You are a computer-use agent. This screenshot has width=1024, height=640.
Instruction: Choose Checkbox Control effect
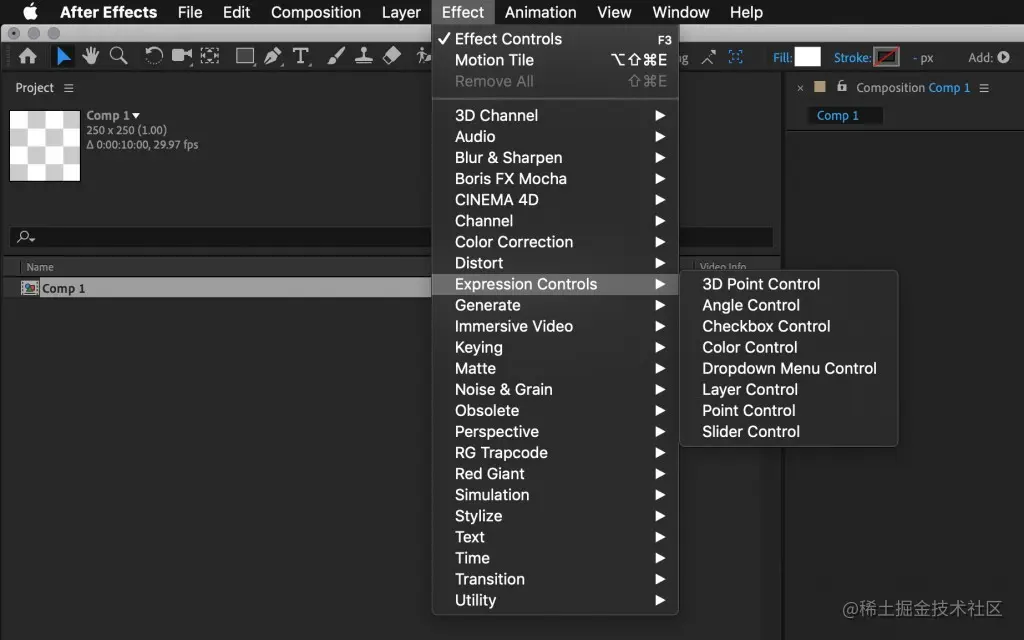pos(789,327)
